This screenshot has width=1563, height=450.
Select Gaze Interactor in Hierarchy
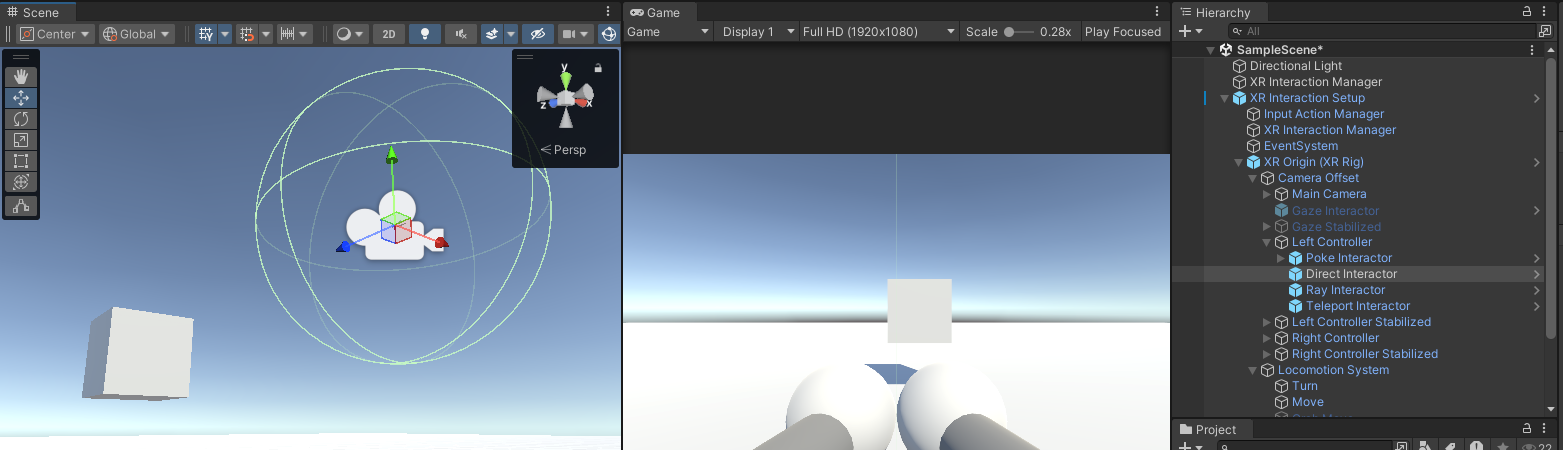1335,210
